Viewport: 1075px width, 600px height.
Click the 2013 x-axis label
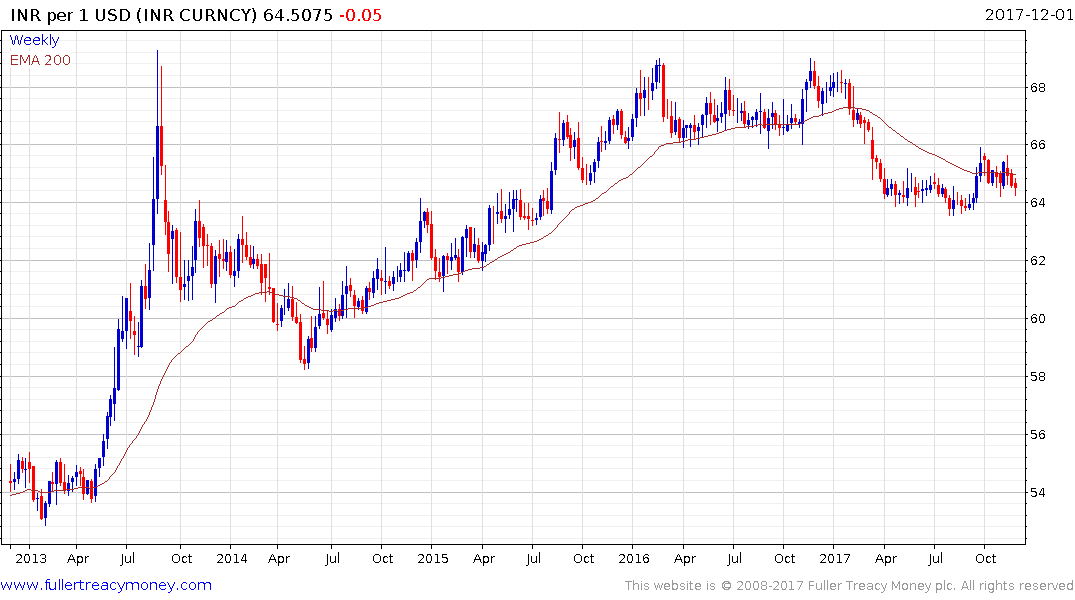pos(31,558)
